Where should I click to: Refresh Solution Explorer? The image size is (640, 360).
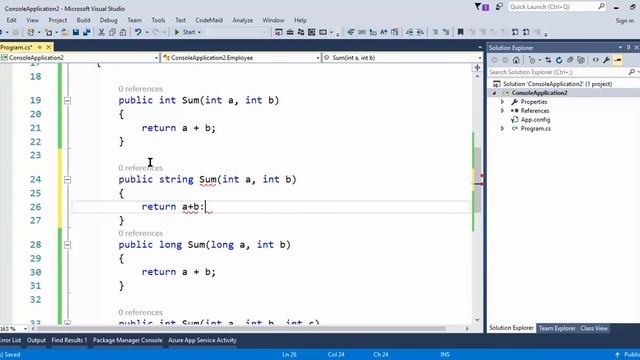coord(559,60)
